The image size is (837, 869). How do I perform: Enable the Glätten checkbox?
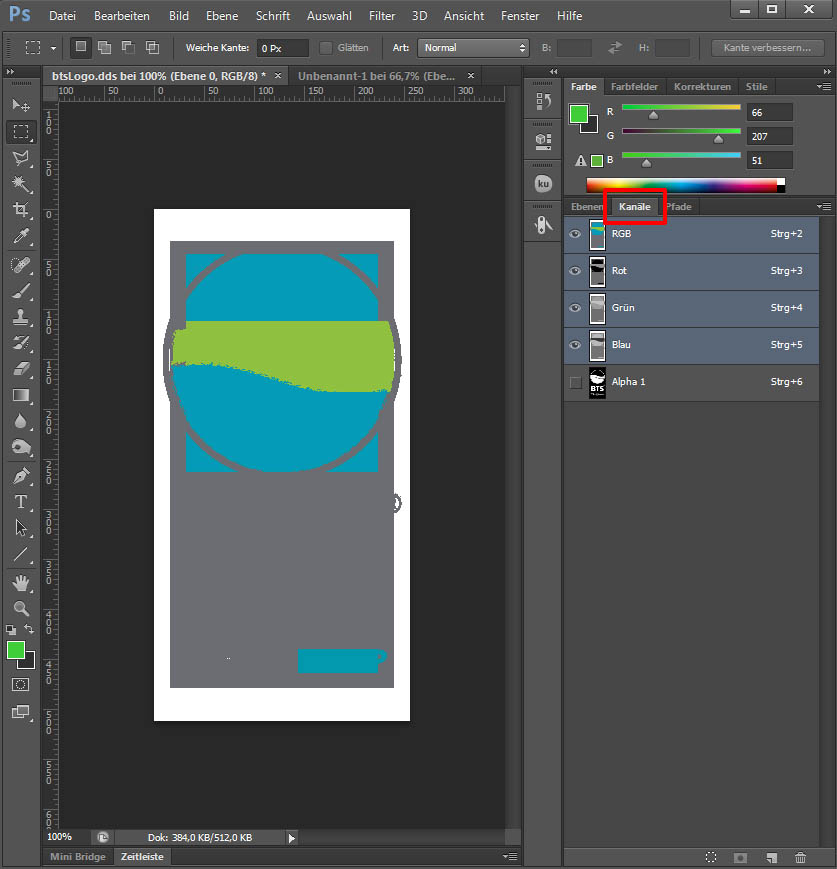coord(326,48)
